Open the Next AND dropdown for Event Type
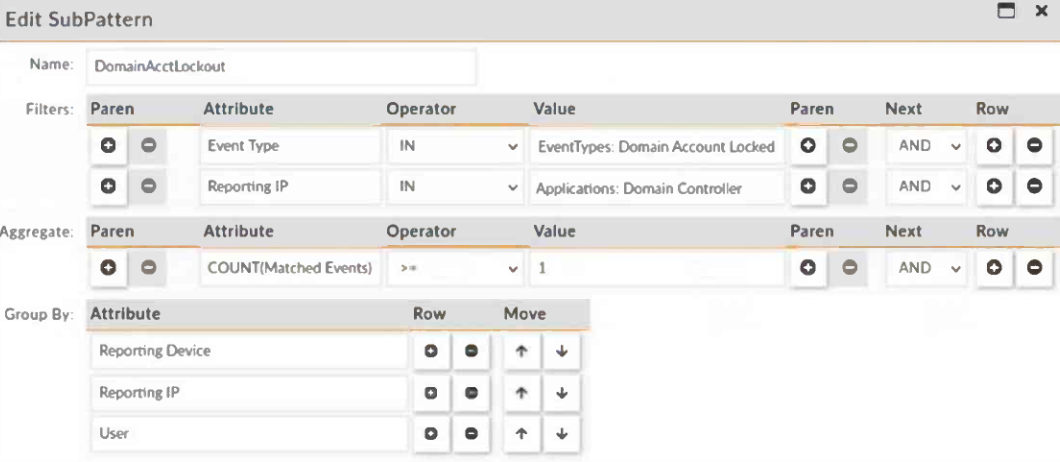Viewport: 1060px width, 462px height. point(927,146)
